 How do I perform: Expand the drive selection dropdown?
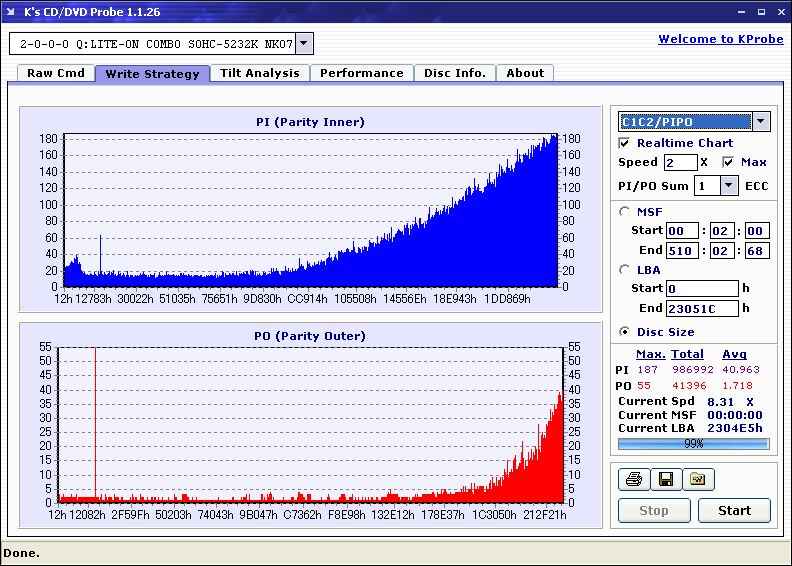304,43
